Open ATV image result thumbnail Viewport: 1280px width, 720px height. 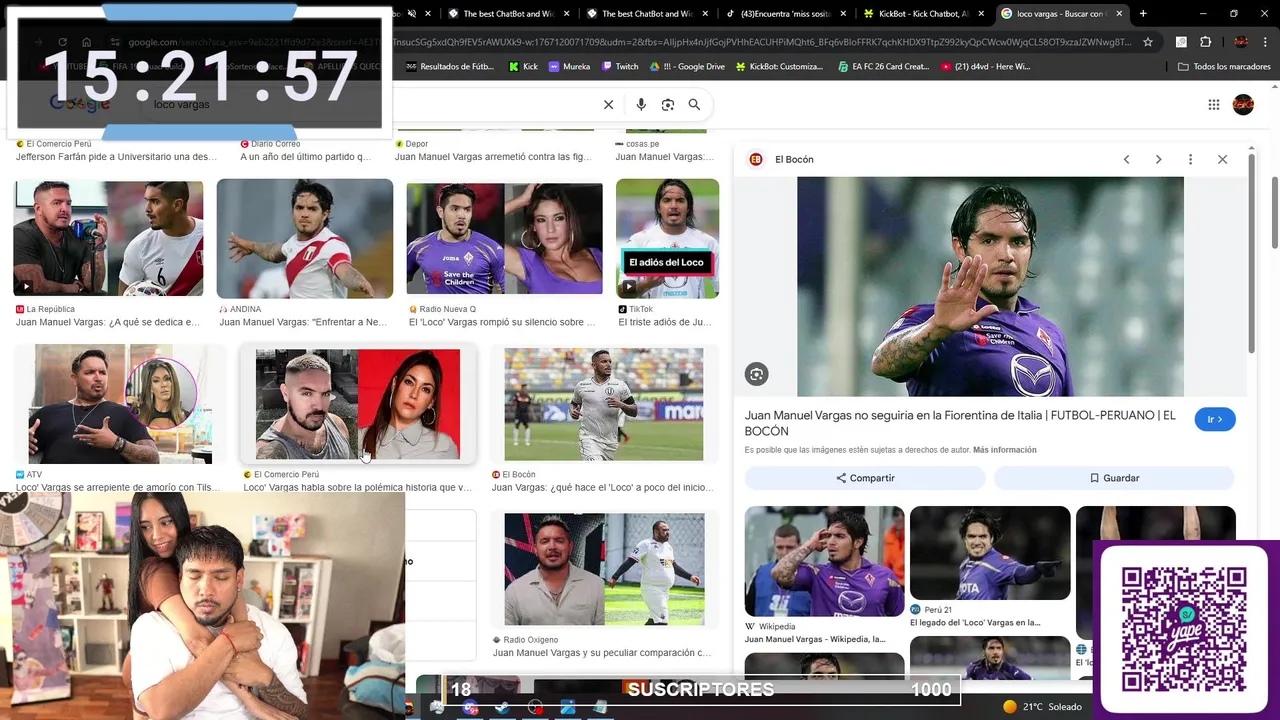click(x=120, y=404)
